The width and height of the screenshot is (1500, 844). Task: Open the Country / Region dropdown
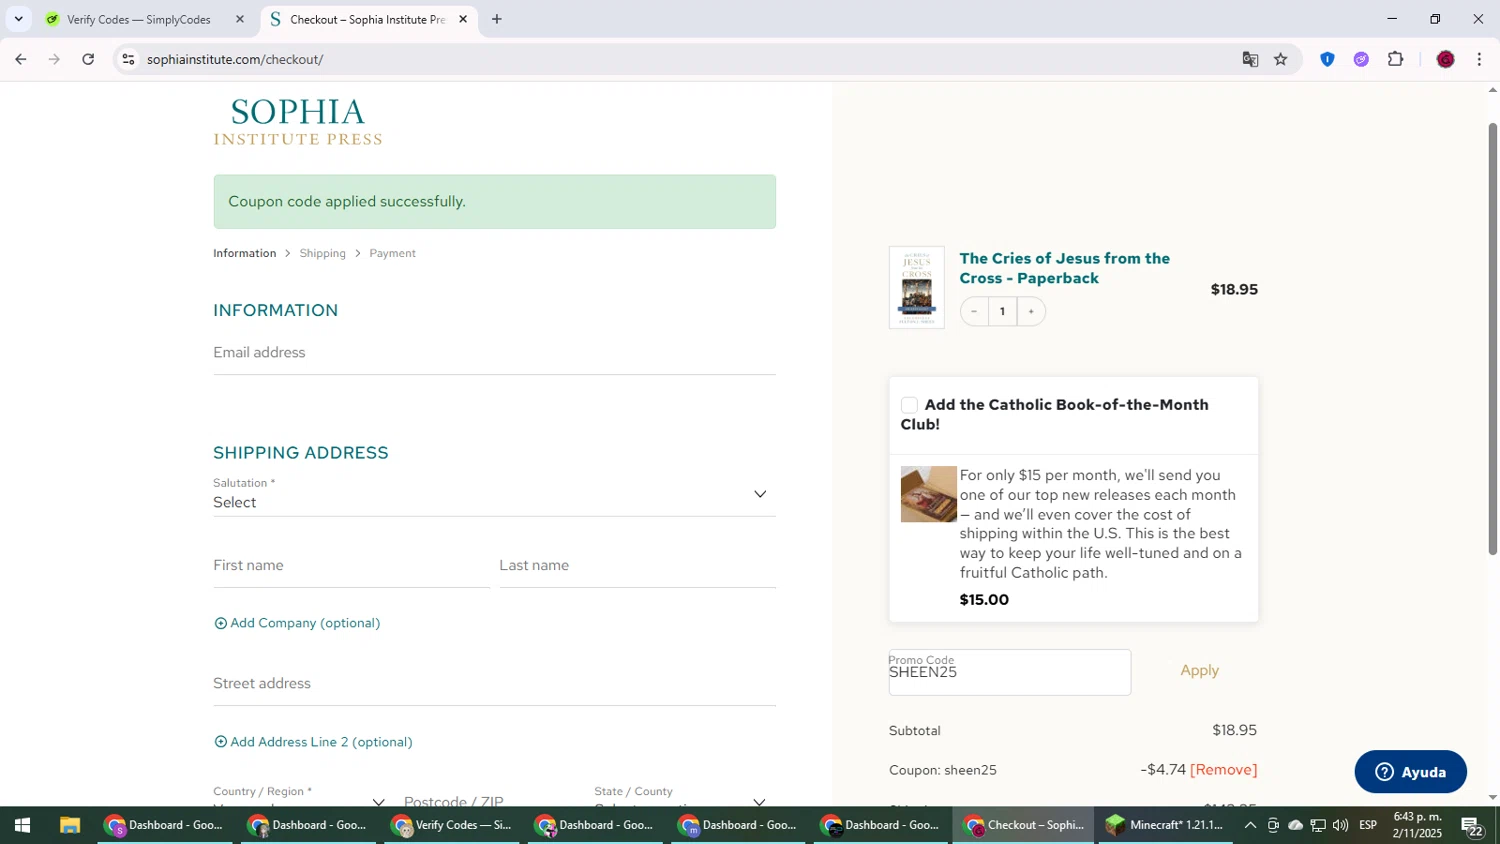(x=299, y=796)
